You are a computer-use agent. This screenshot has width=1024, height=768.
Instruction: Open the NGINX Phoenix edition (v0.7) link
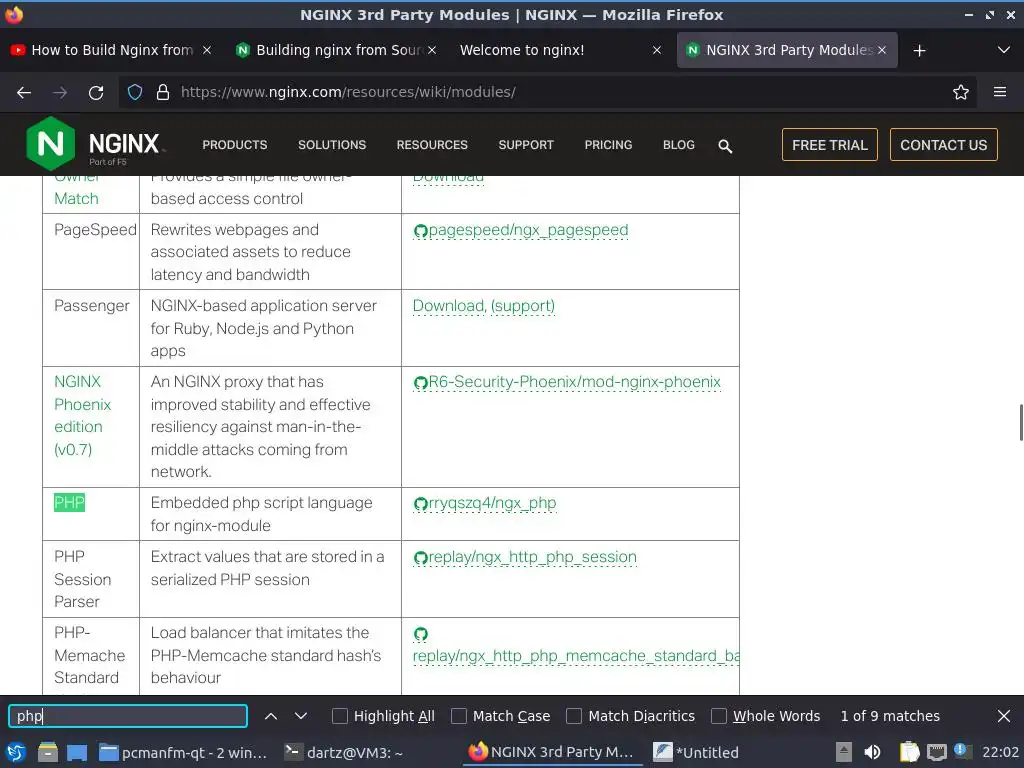click(82, 415)
